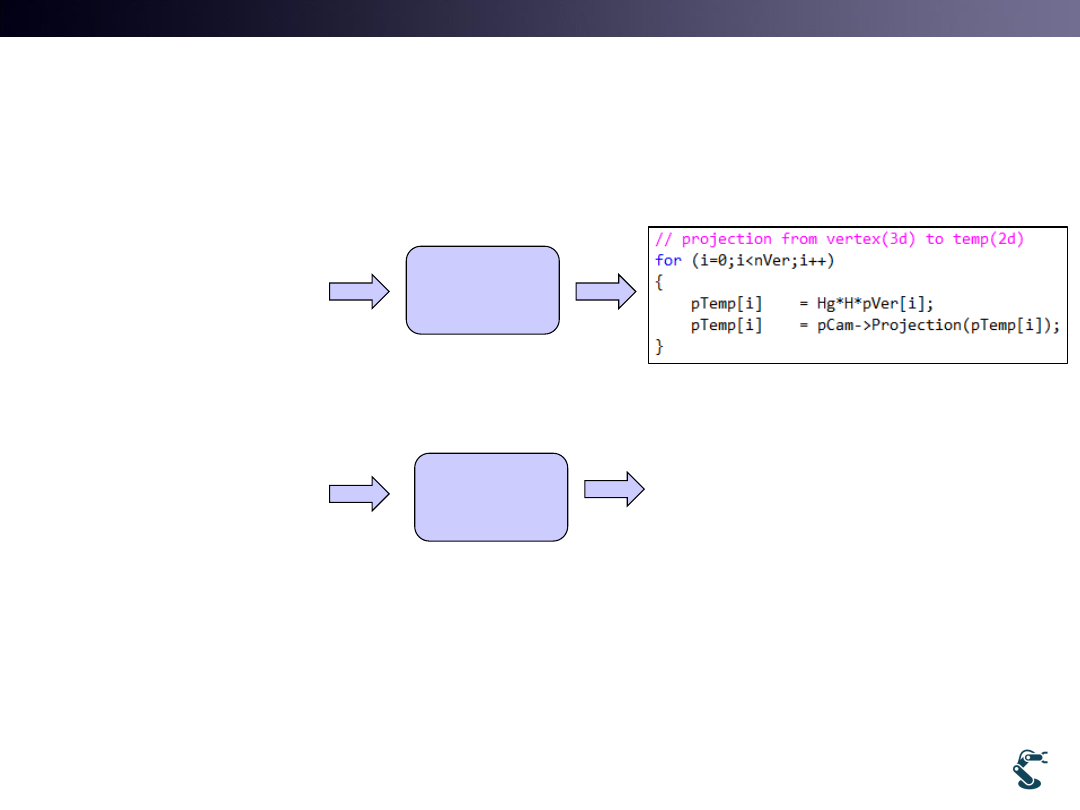Click the closing curly brace in code
Viewport: 1080px width, 810px height.
659,346
